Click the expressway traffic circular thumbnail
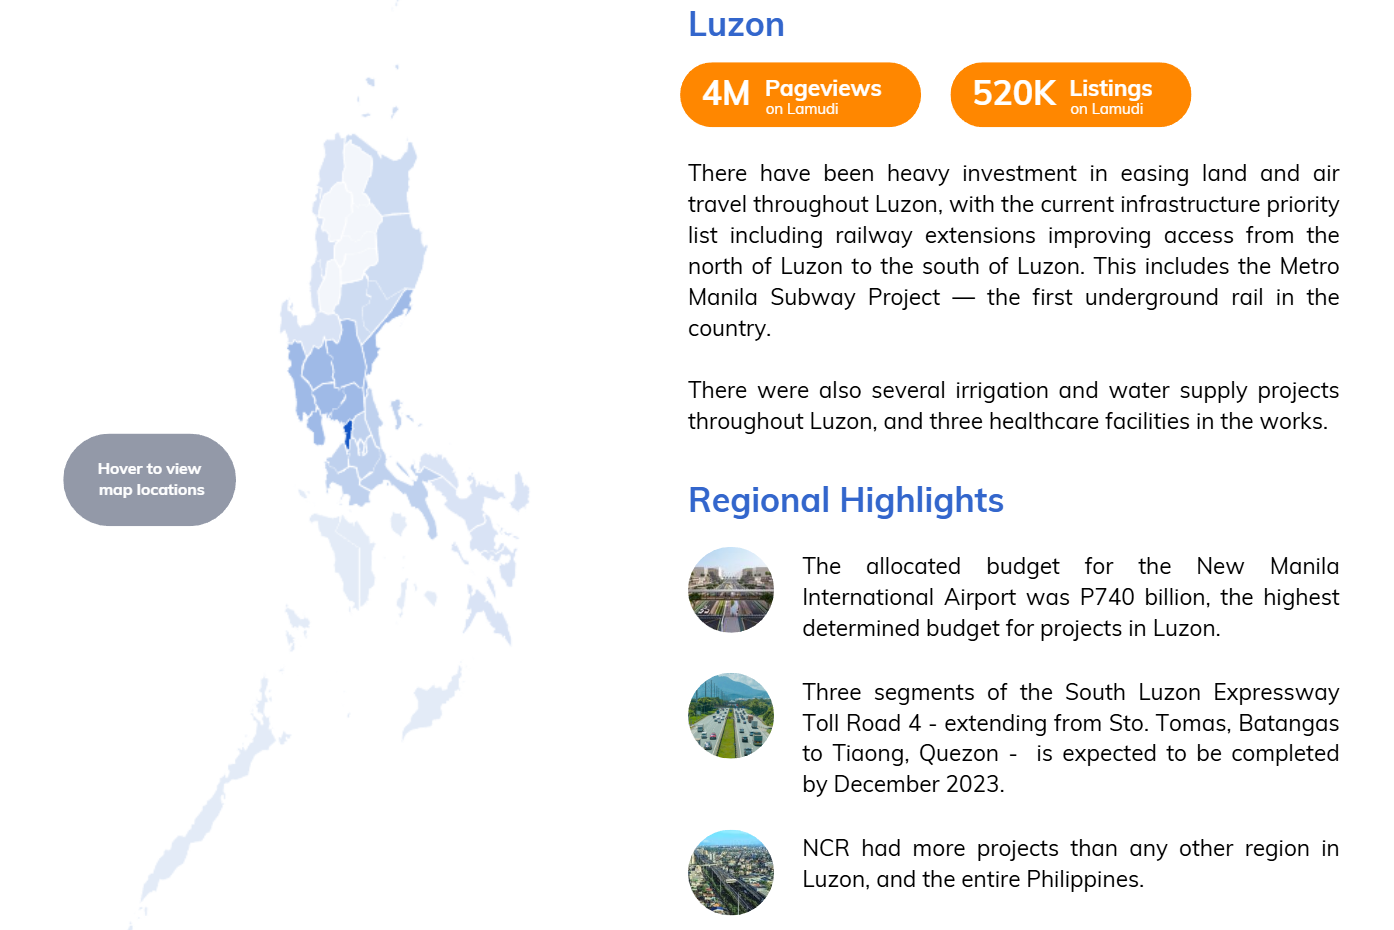 coord(730,715)
